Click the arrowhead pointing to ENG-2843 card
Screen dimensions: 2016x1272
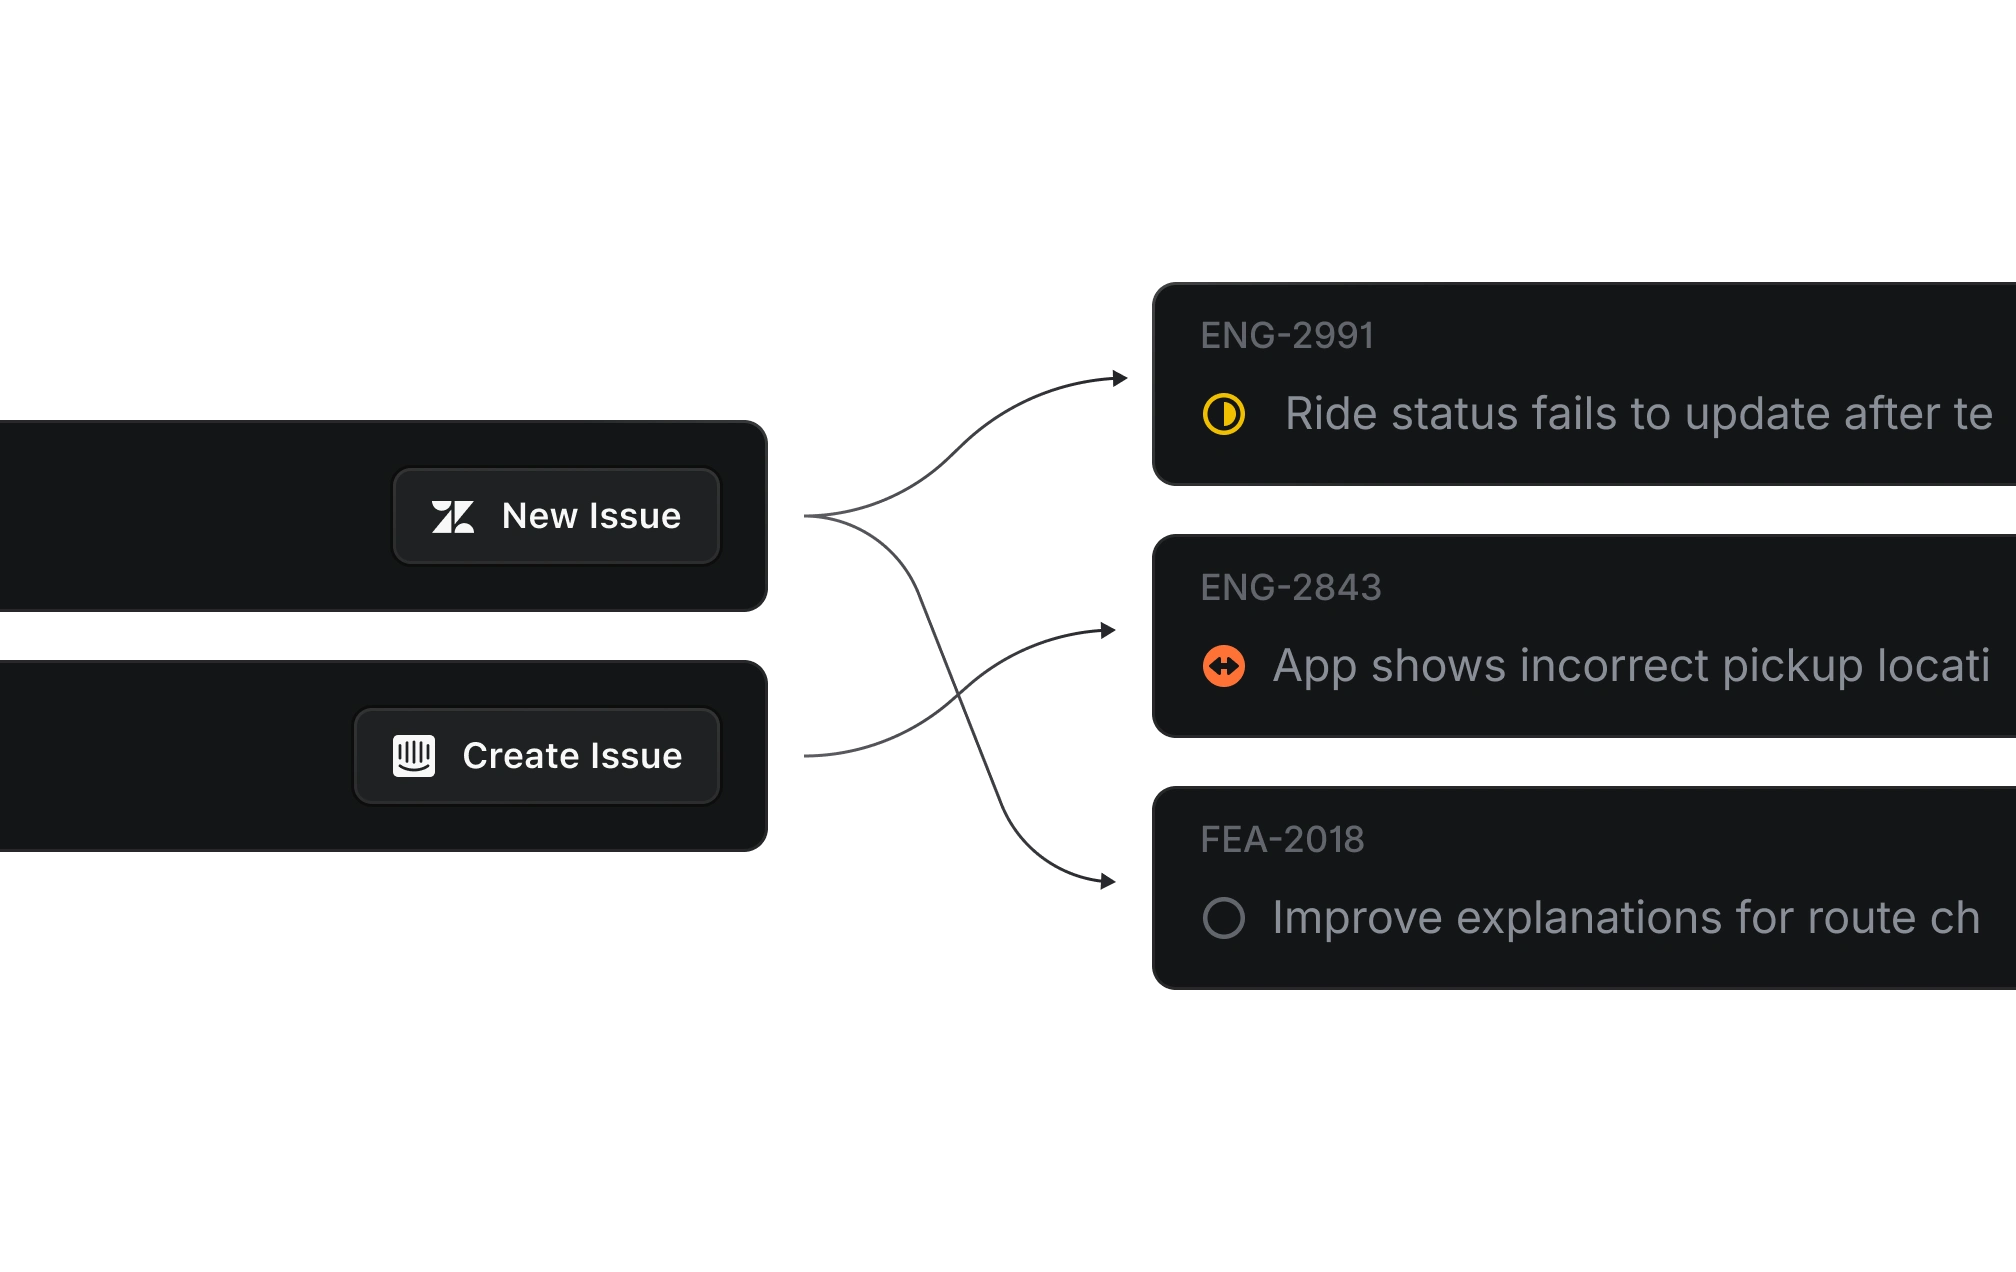point(1108,630)
